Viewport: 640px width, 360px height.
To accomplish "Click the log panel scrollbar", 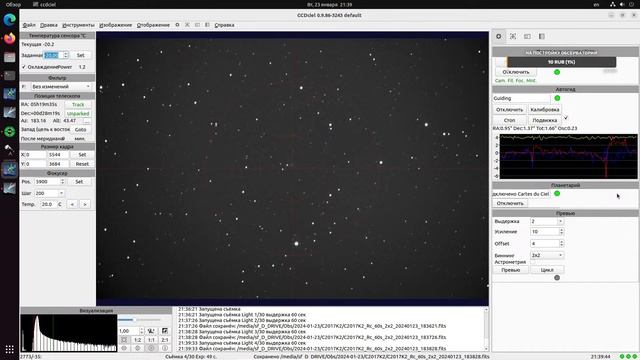I will (486, 329).
